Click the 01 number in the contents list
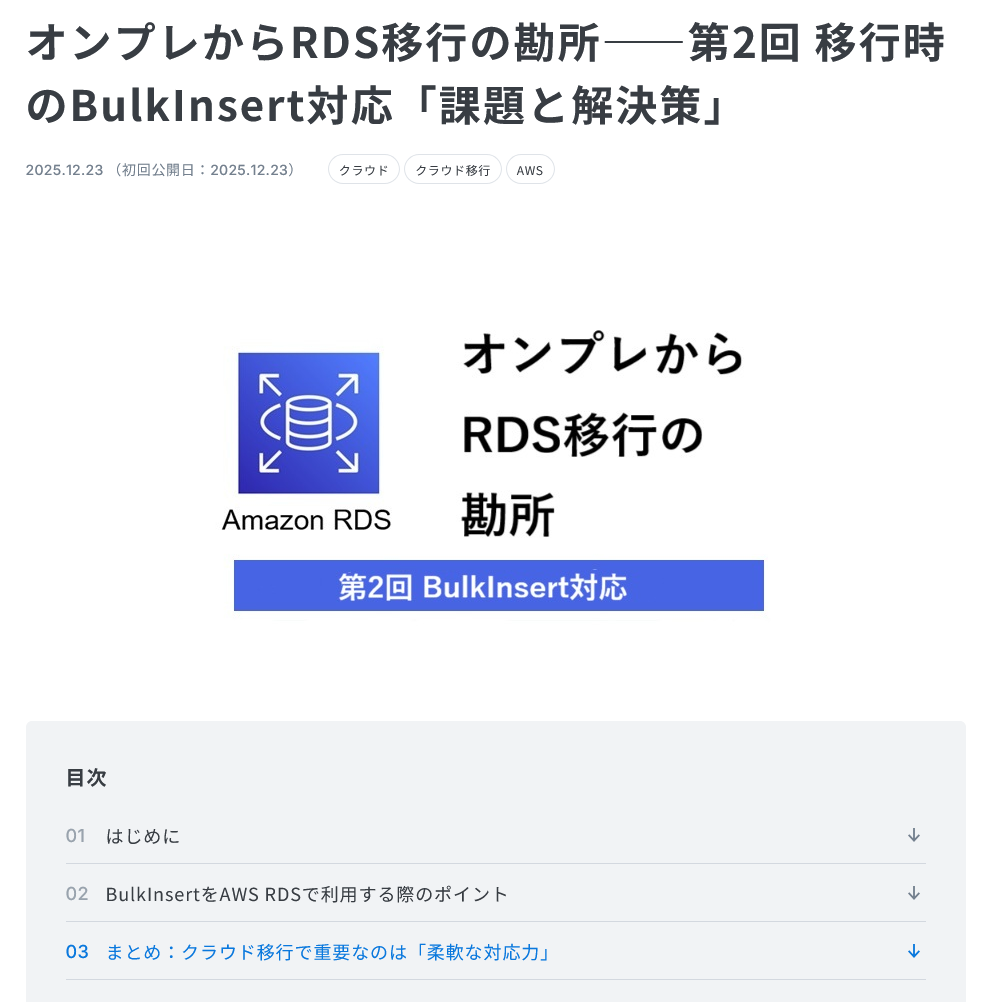 pos(75,836)
